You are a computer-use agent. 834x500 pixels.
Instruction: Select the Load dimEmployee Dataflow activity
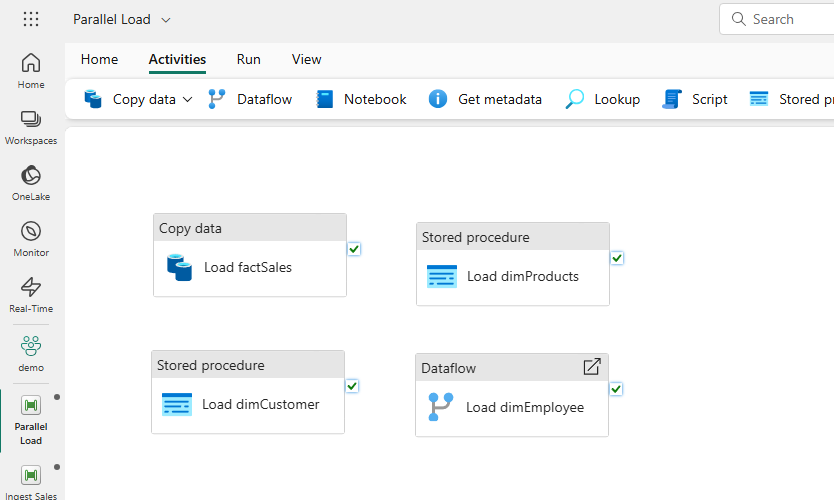(x=511, y=407)
